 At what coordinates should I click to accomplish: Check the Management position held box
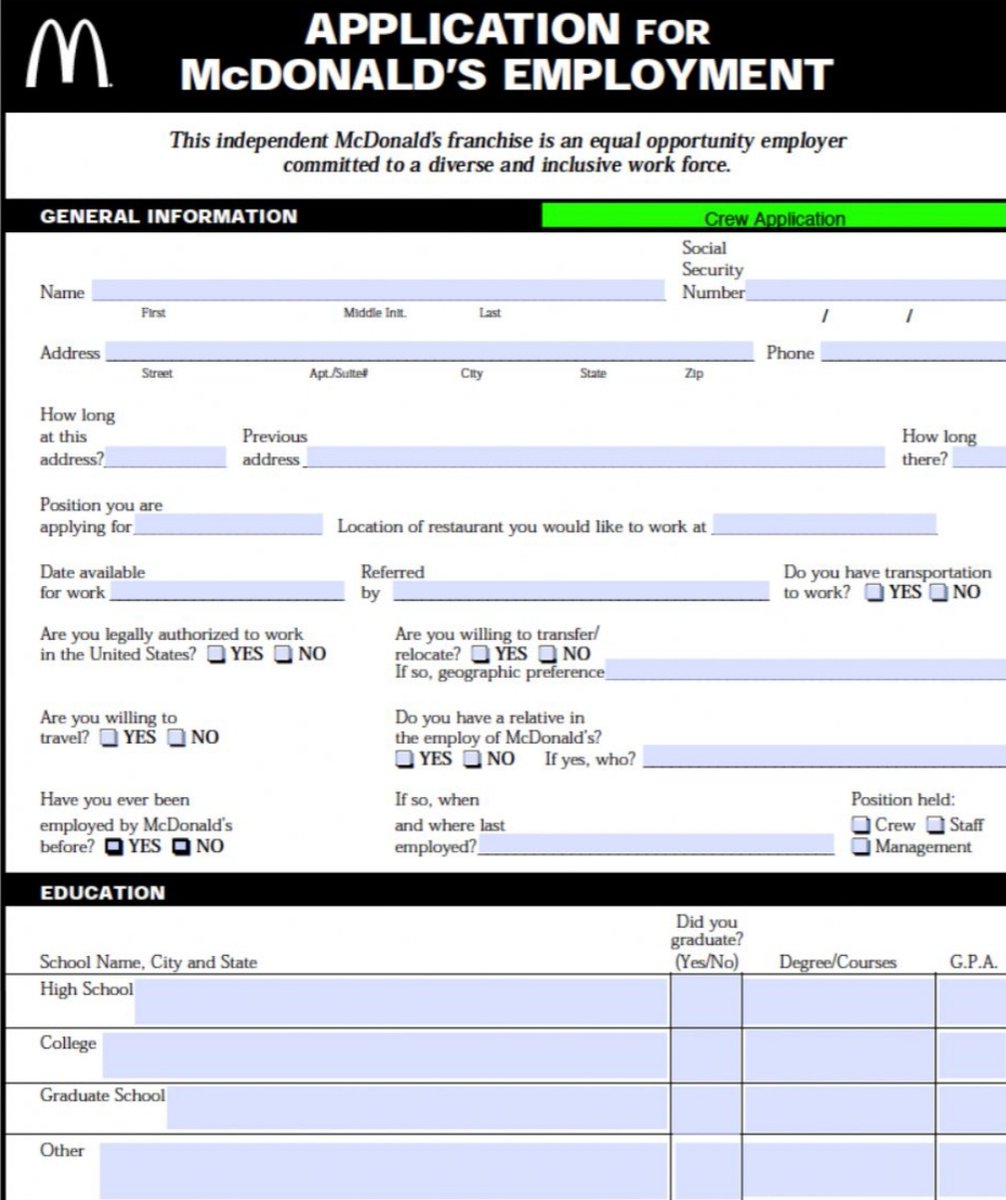(860, 847)
